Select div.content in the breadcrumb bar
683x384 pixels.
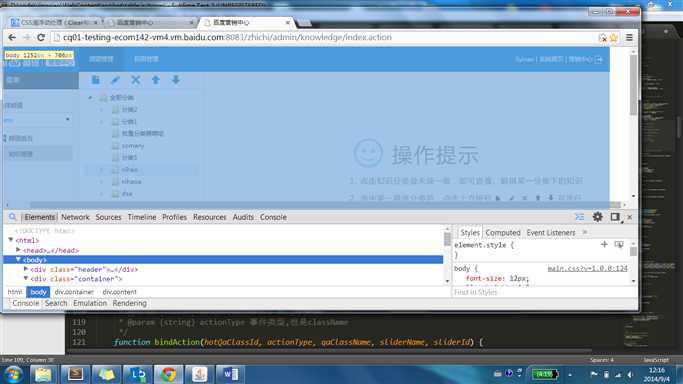119,292
